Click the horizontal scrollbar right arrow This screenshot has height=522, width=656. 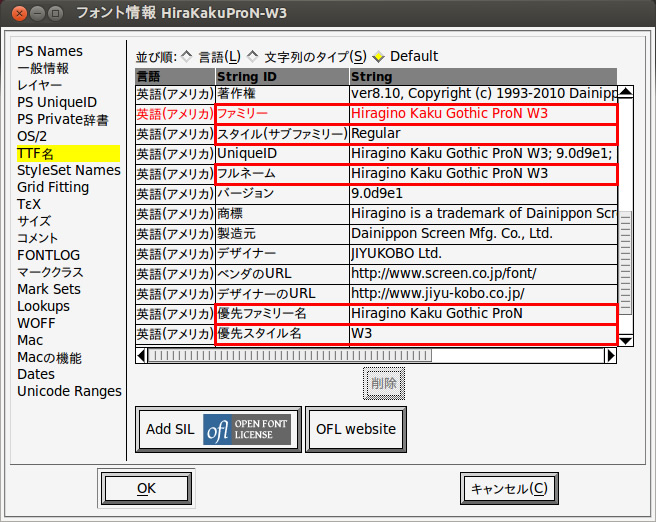pos(610,356)
